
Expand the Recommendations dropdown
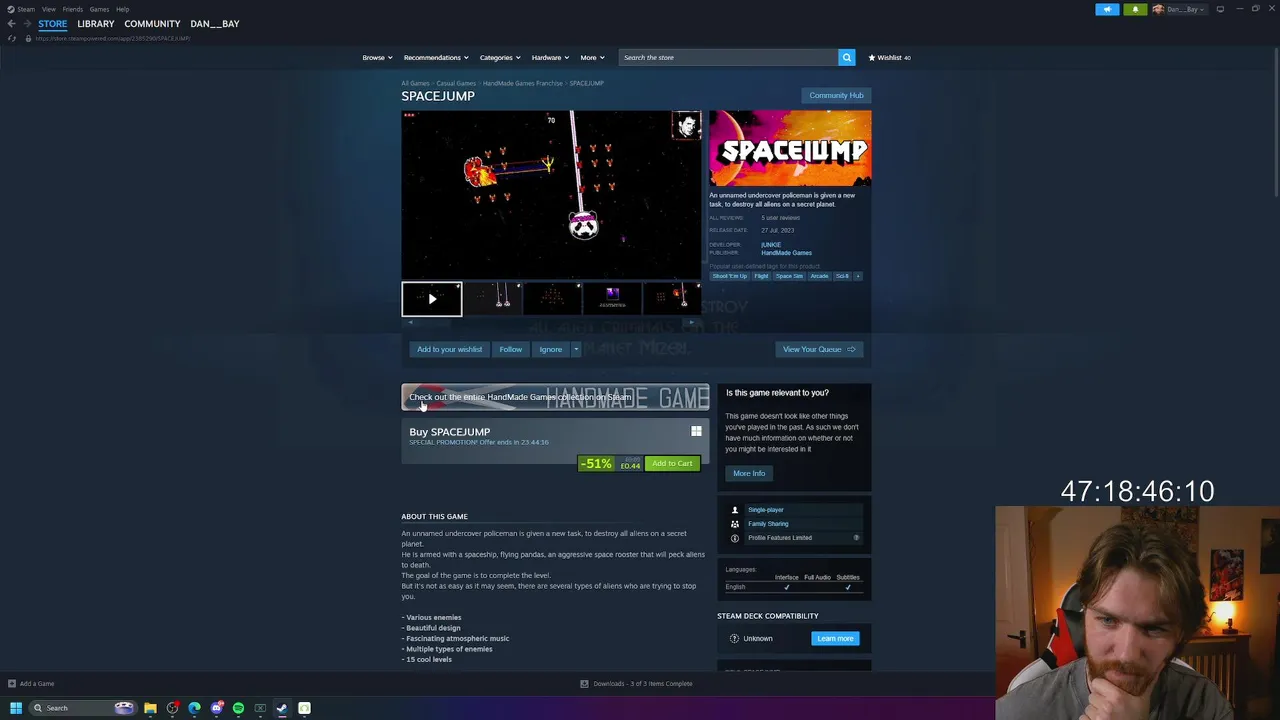[x=436, y=58]
